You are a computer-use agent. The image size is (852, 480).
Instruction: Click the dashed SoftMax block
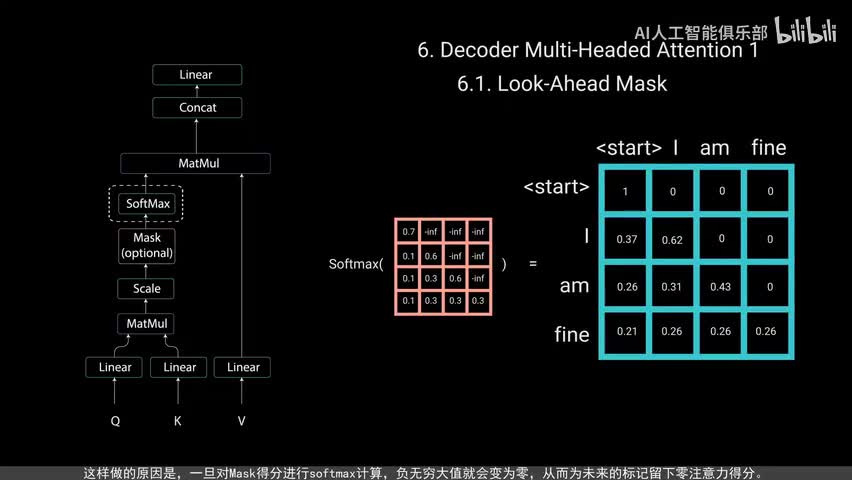(x=146, y=204)
